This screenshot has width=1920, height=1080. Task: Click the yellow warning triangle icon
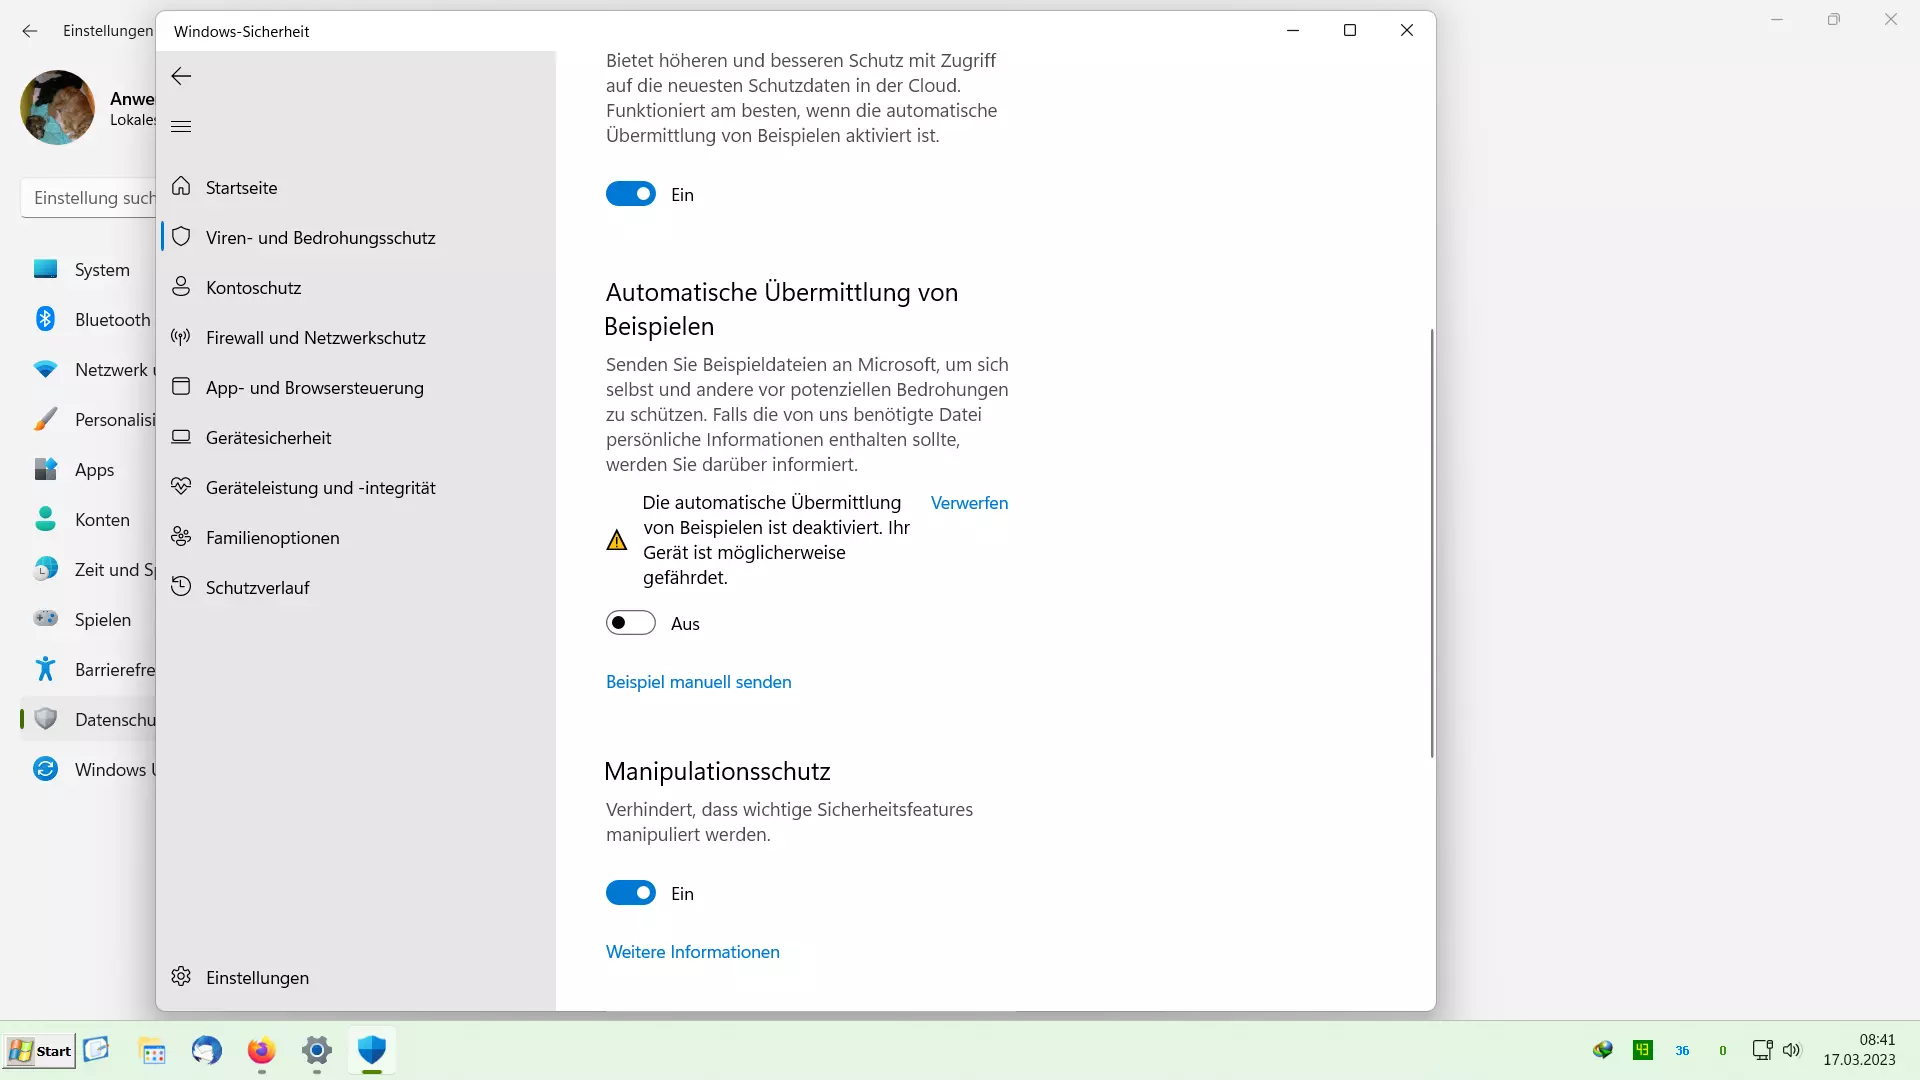(x=617, y=540)
